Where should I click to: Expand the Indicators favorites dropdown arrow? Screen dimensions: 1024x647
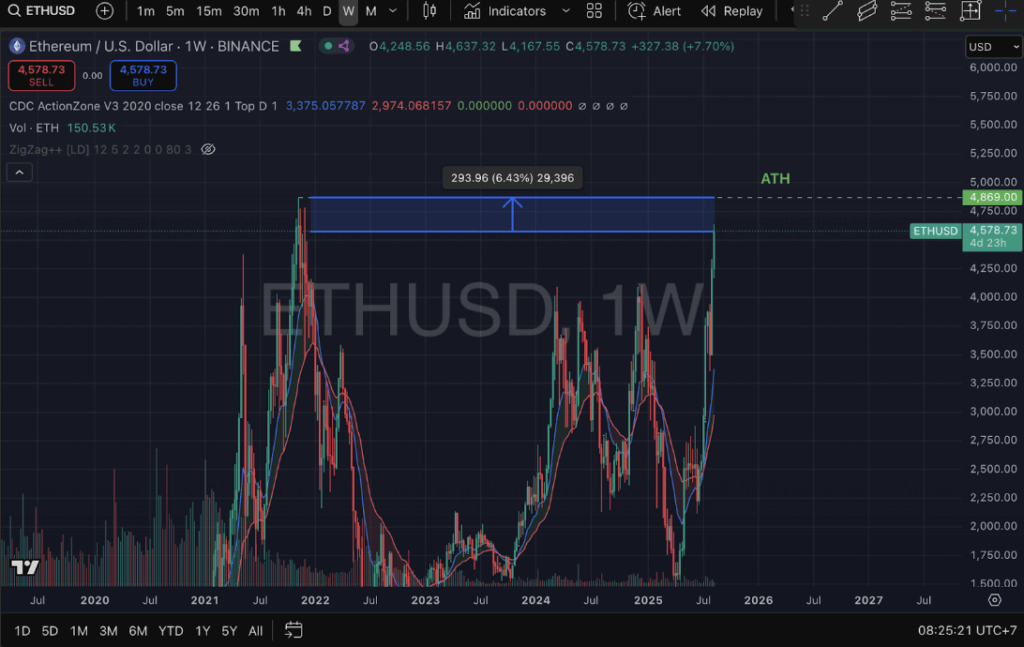click(x=566, y=11)
